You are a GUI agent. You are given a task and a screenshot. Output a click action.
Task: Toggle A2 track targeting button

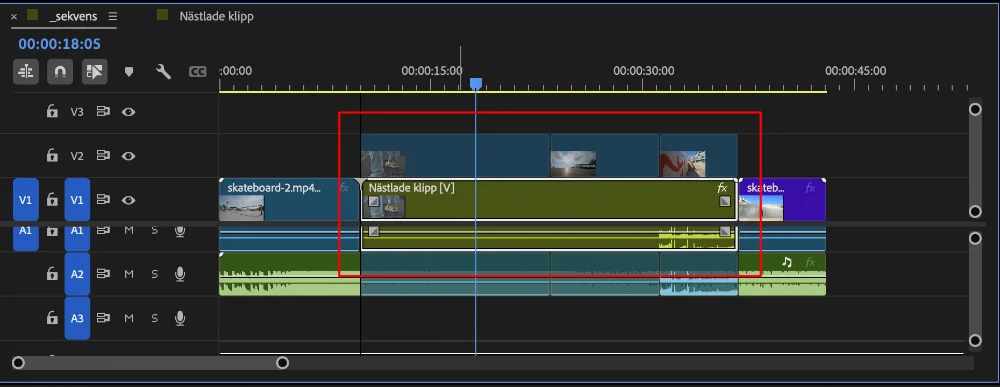(77, 274)
